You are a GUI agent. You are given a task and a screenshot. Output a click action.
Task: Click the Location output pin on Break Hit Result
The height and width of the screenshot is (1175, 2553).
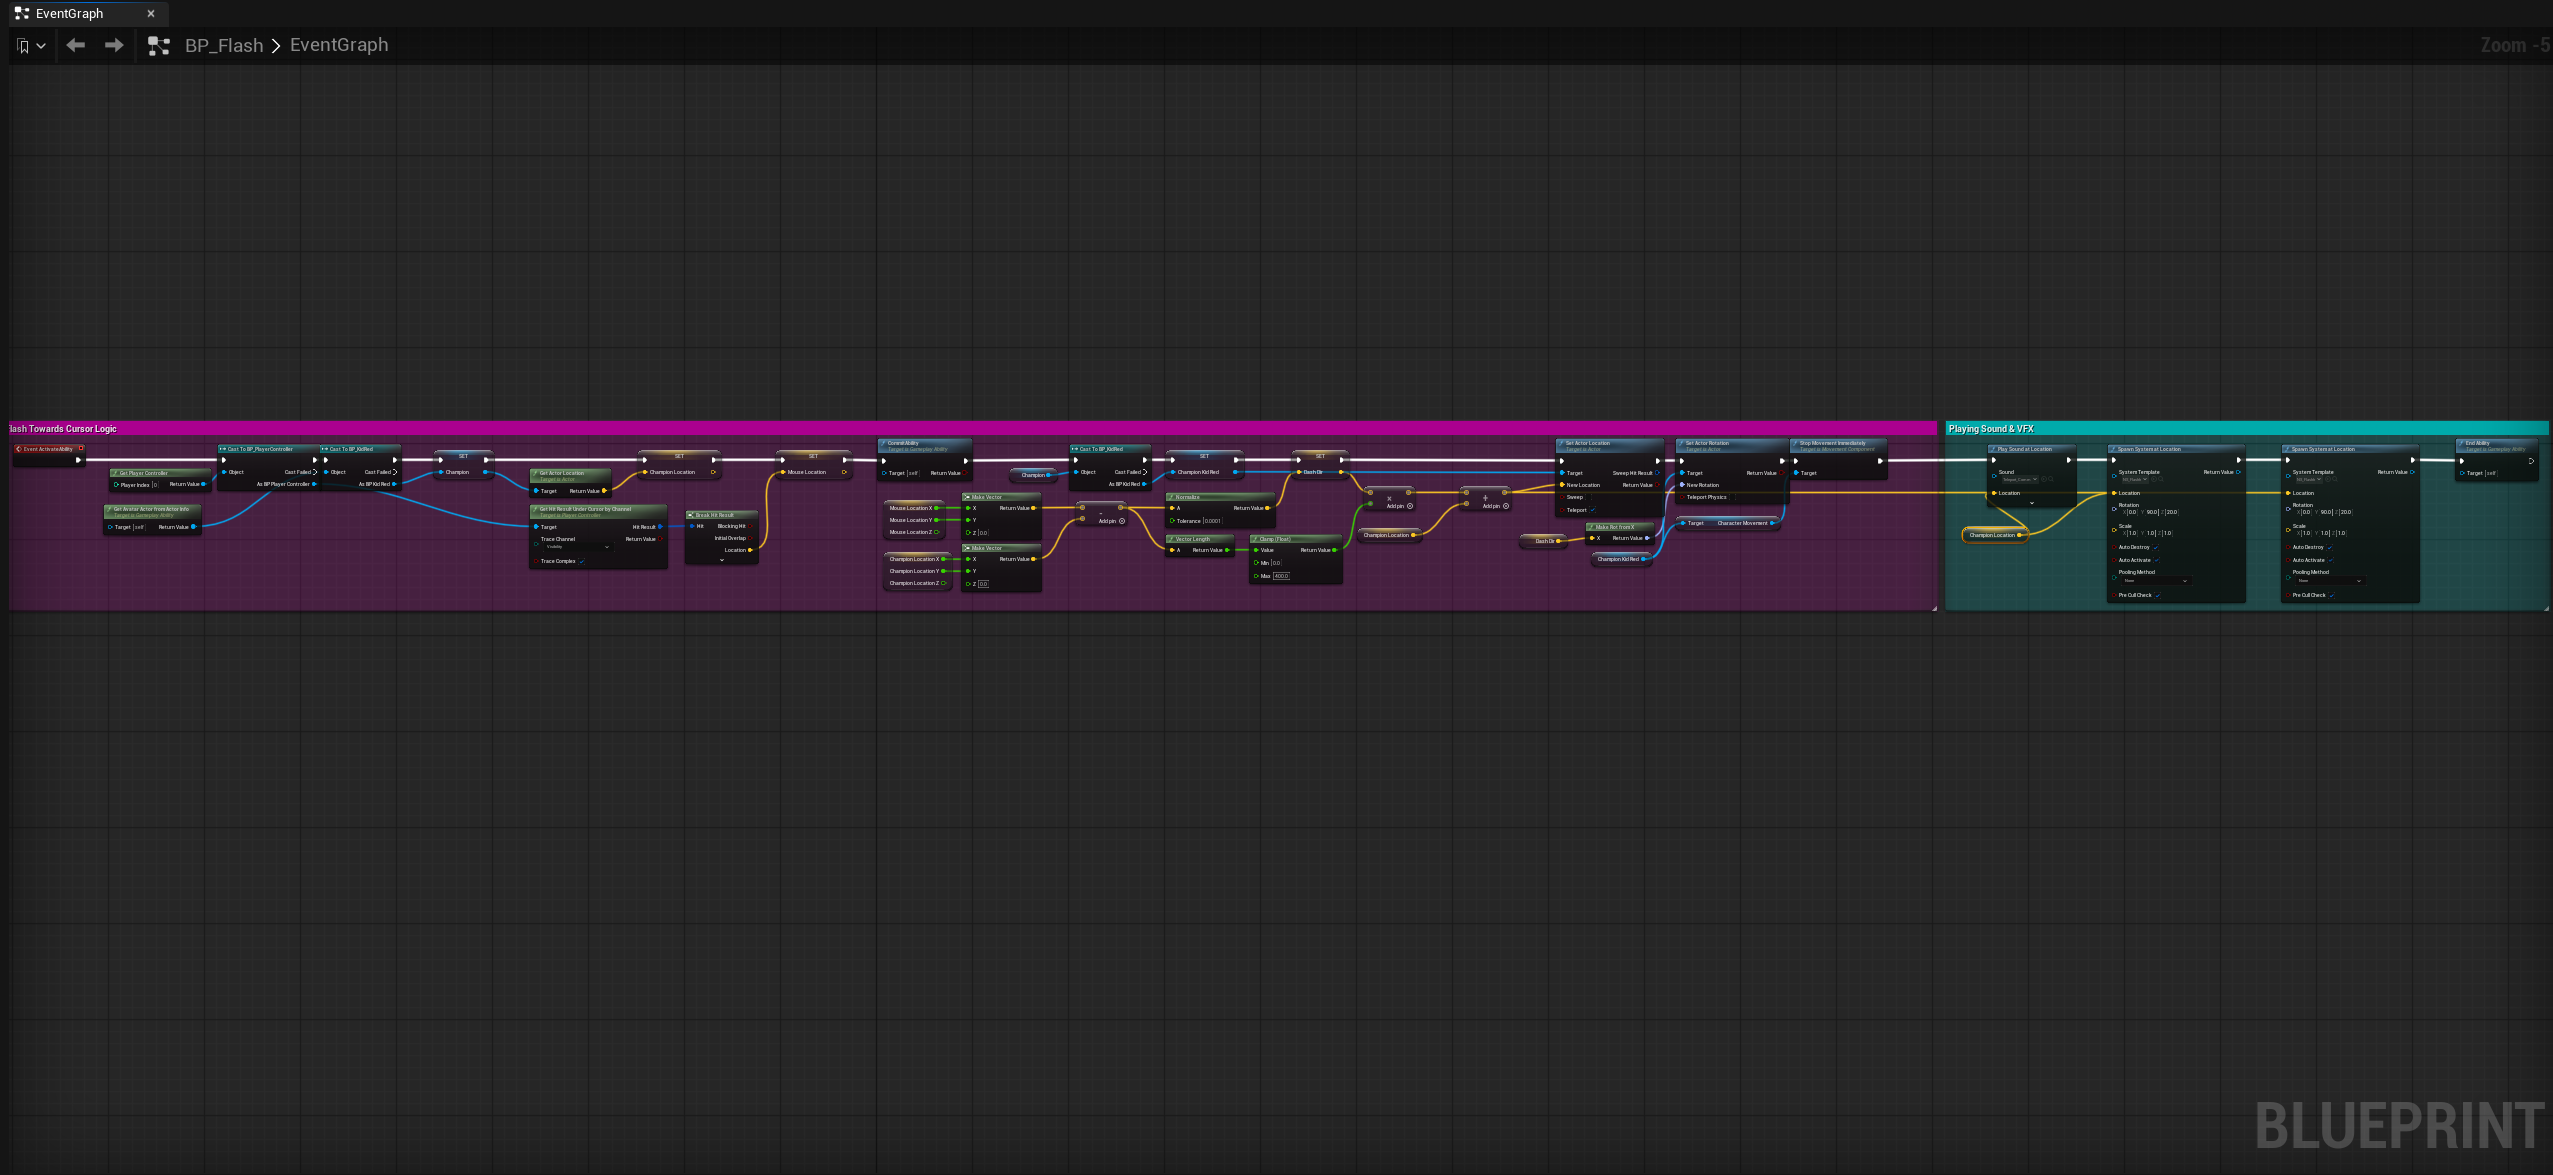pos(751,550)
